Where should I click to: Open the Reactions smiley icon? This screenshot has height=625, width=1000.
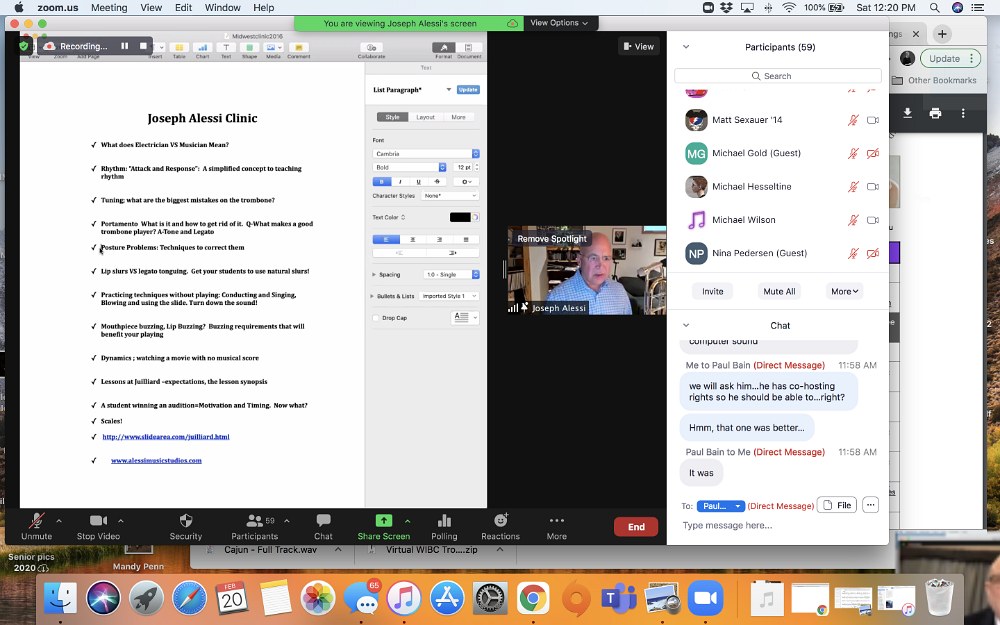pos(501,520)
